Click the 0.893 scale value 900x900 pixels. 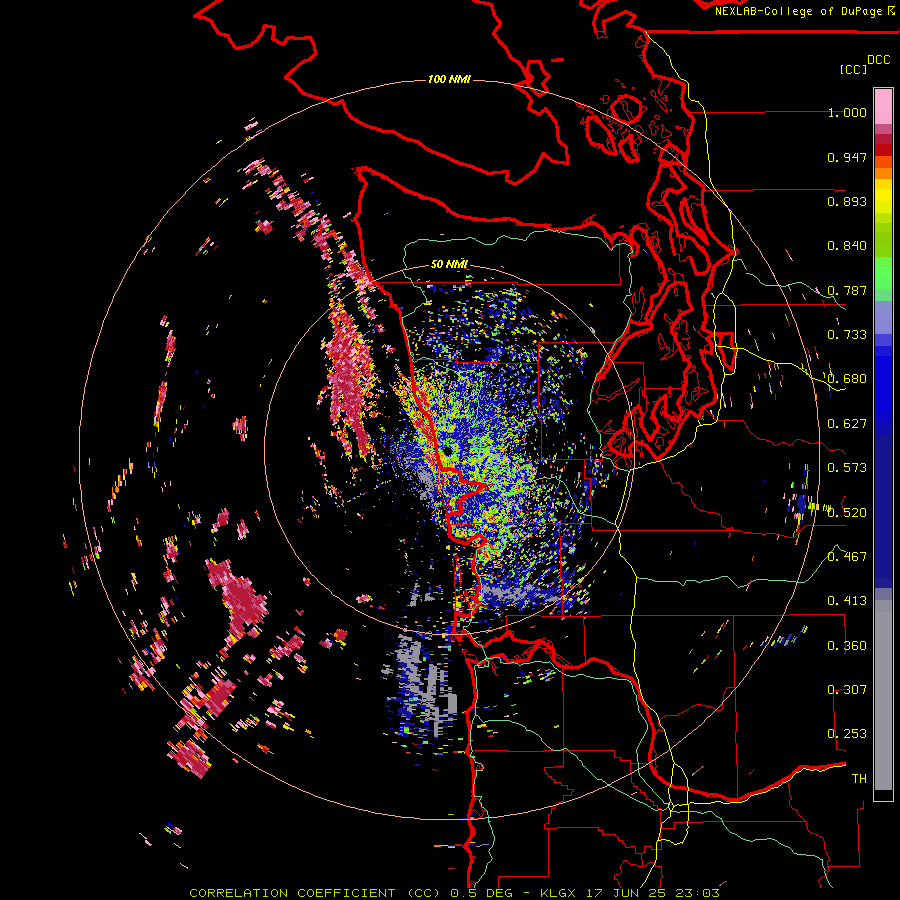coord(847,201)
